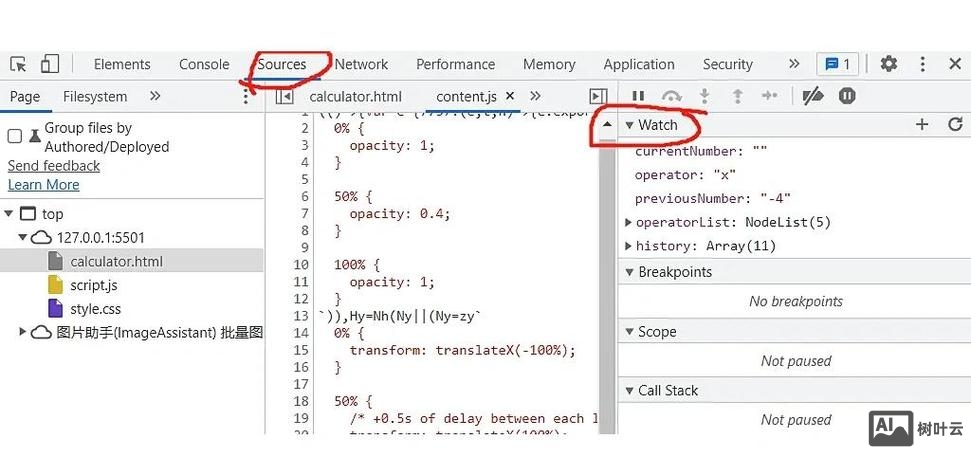
Task: Close the content.js editor tab
Action: point(510,96)
